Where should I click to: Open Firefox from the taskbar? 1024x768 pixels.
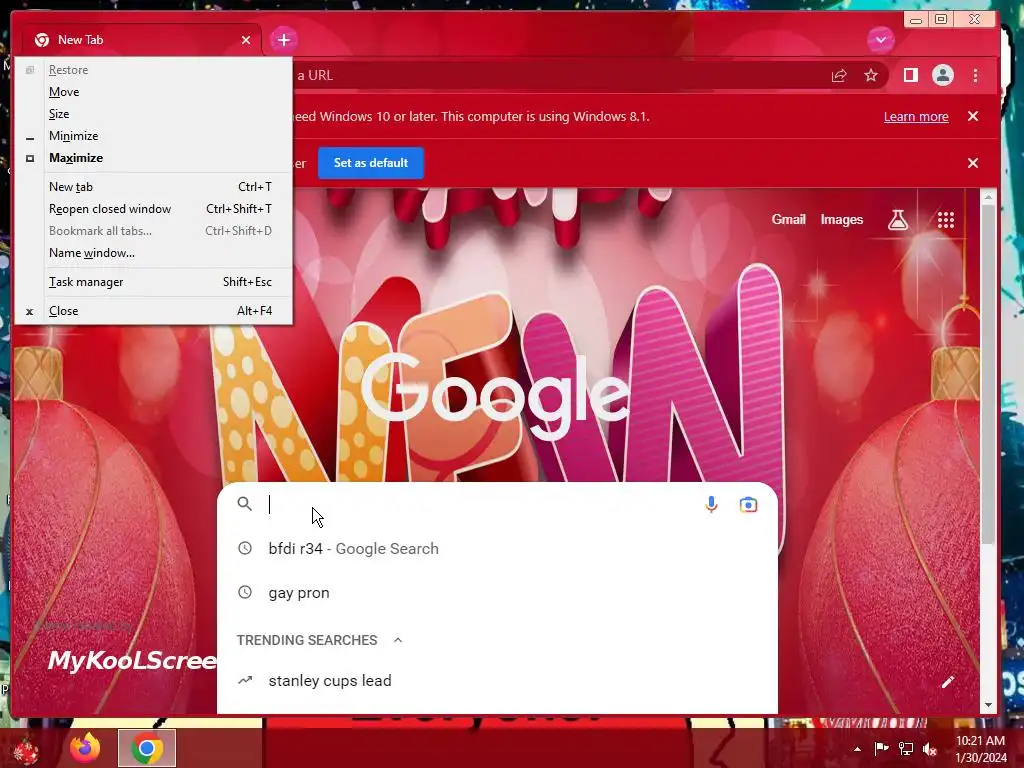point(86,748)
